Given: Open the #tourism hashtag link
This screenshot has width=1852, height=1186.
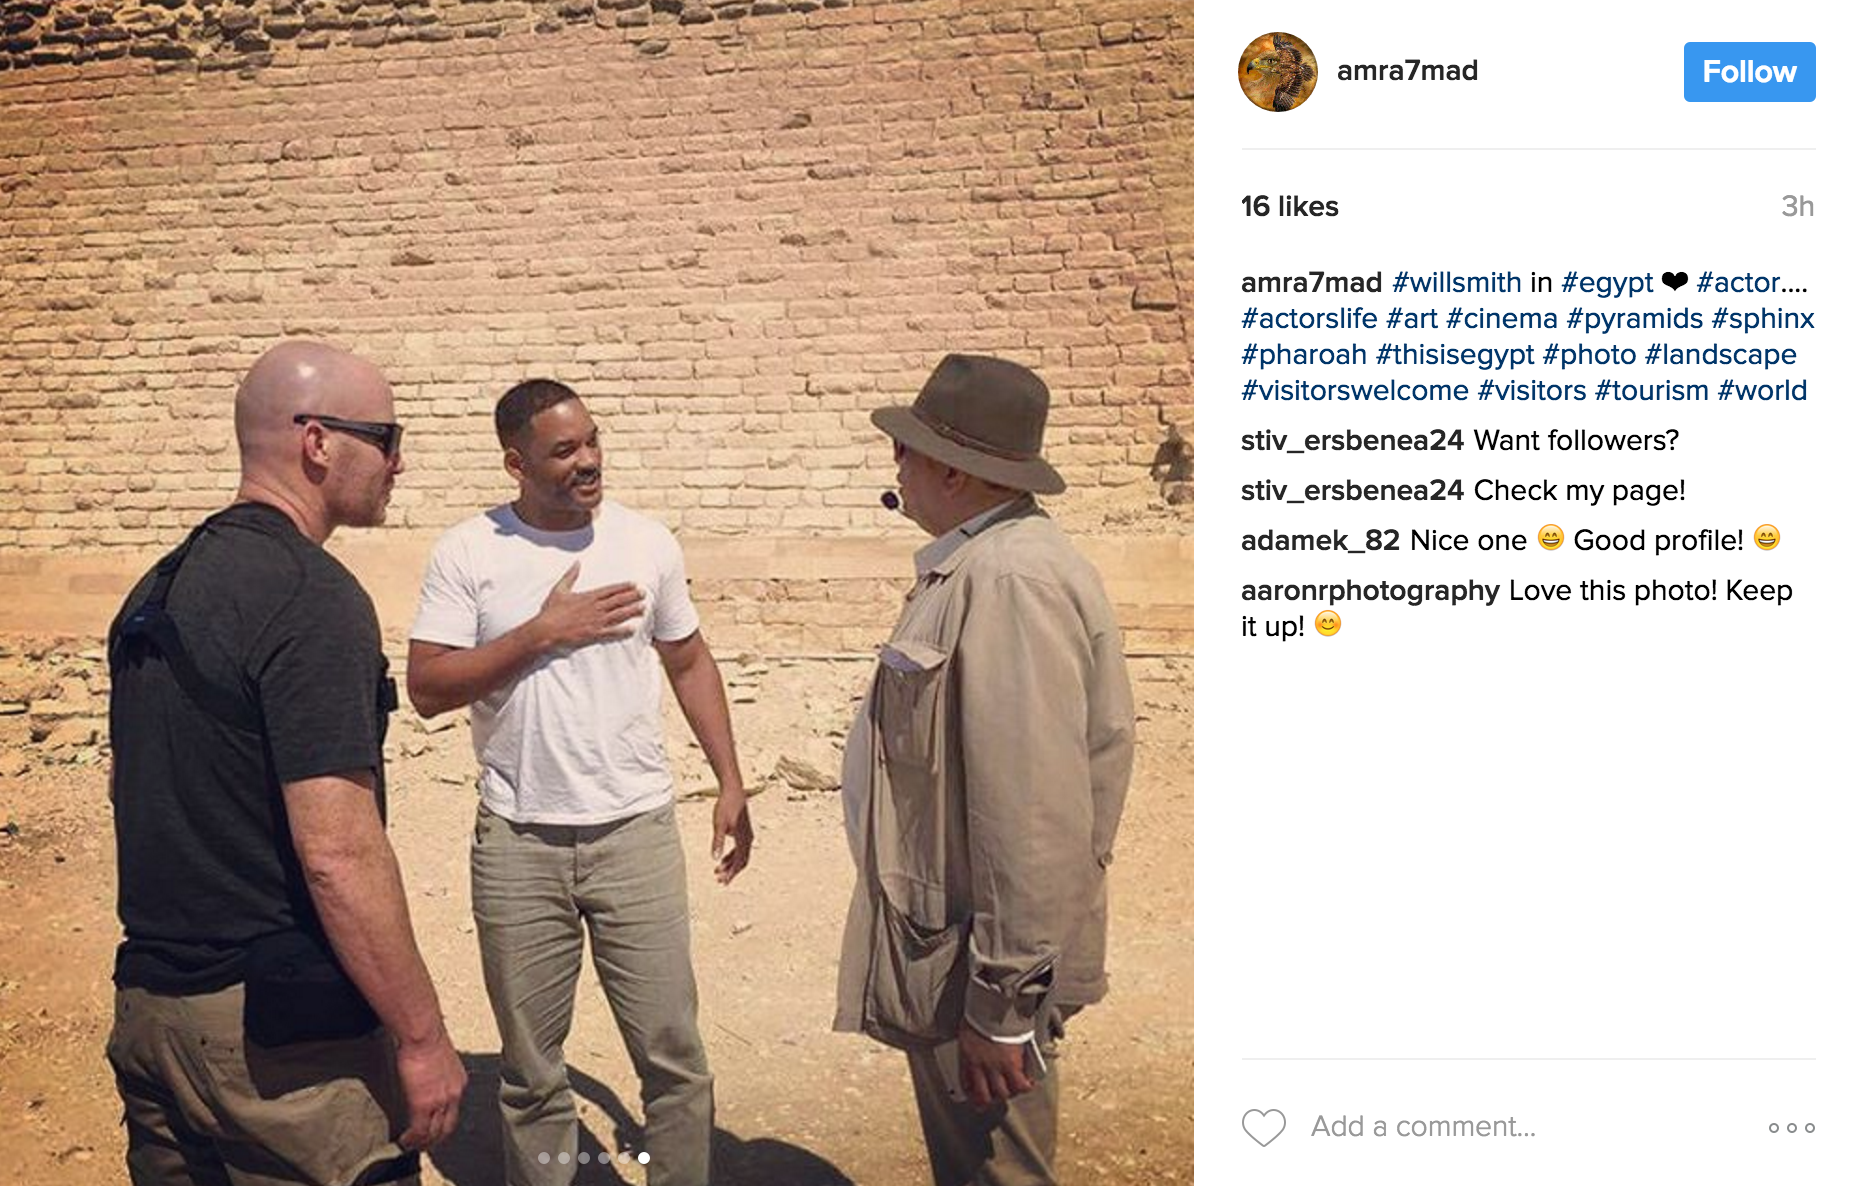Looking at the screenshot, I should click(x=1651, y=390).
